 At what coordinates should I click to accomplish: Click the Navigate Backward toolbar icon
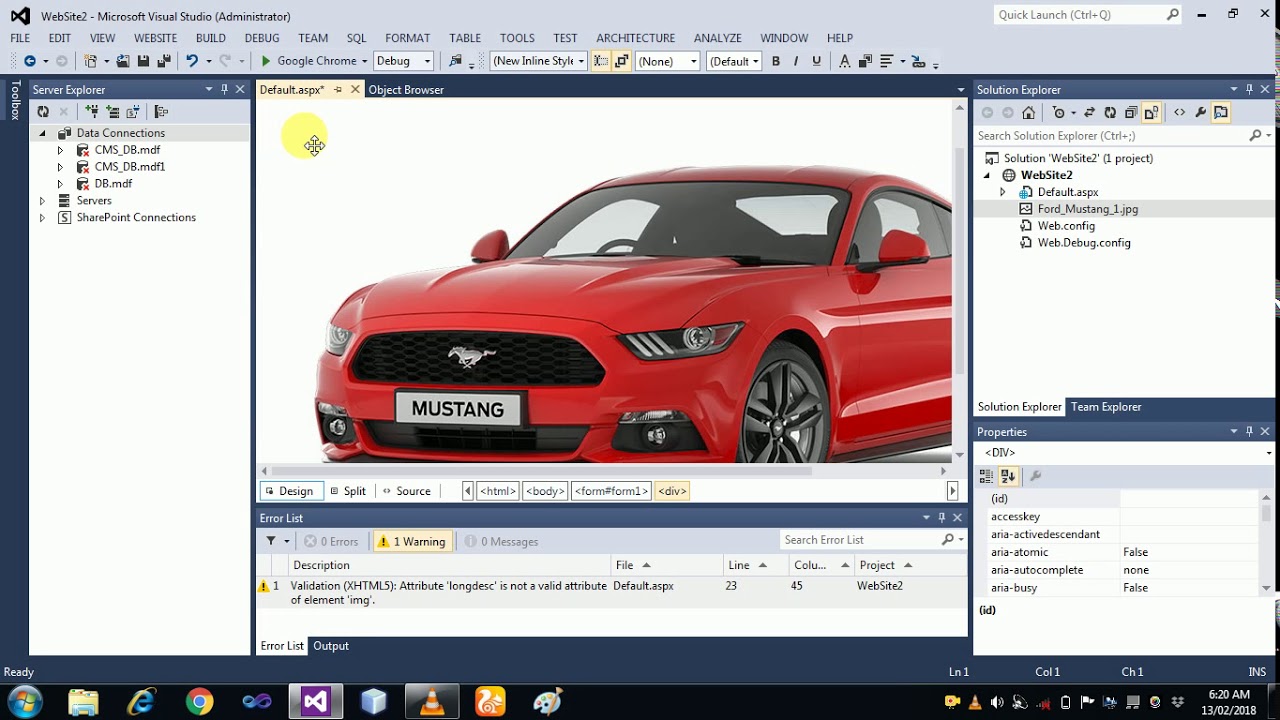pyautogui.click(x=30, y=61)
